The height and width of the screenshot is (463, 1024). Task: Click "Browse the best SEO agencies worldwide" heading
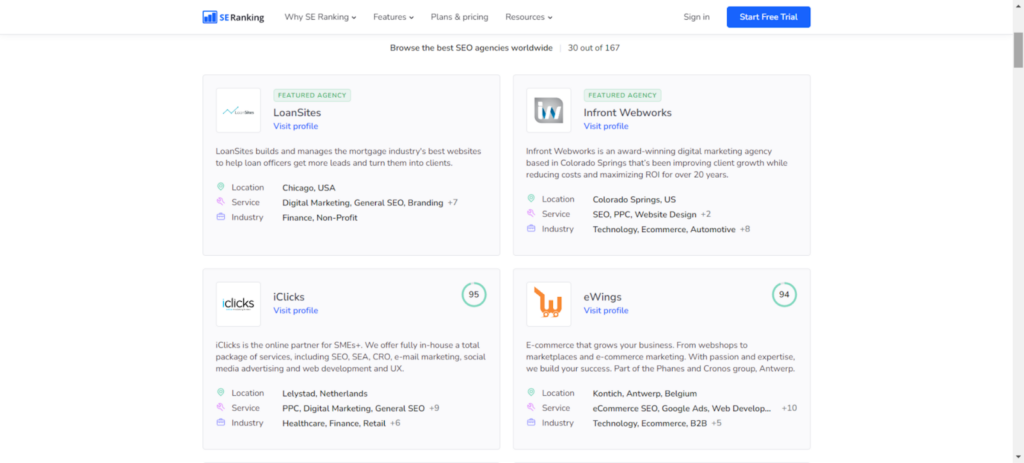(x=471, y=48)
